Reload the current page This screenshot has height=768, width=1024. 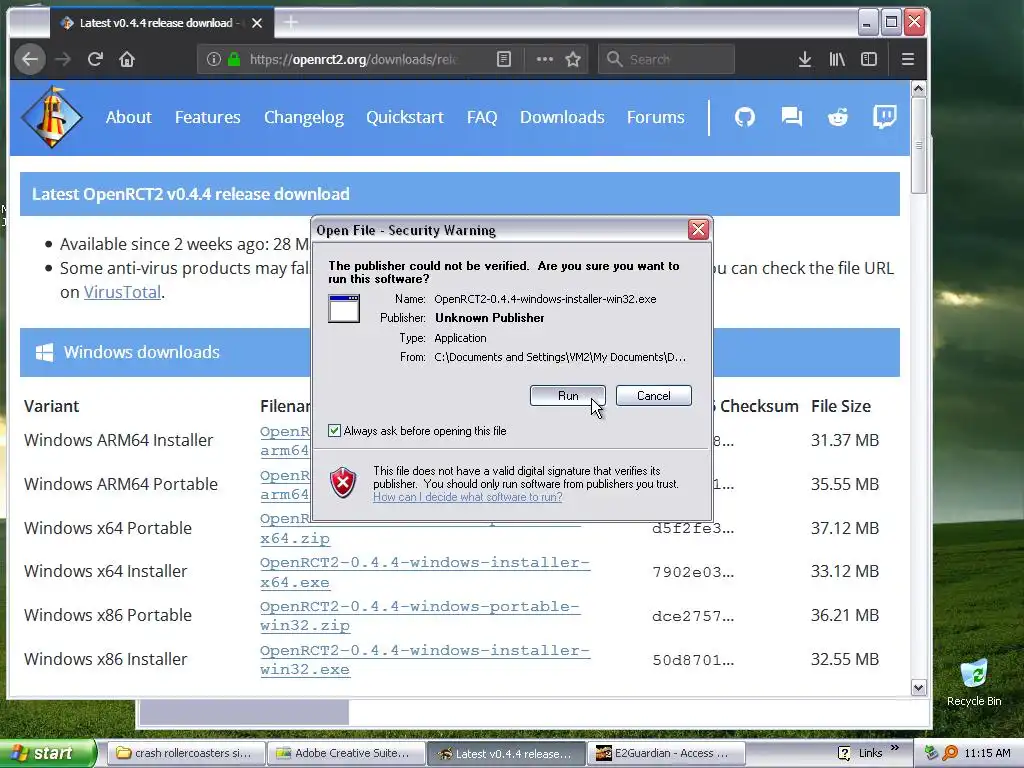(x=95, y=59)
